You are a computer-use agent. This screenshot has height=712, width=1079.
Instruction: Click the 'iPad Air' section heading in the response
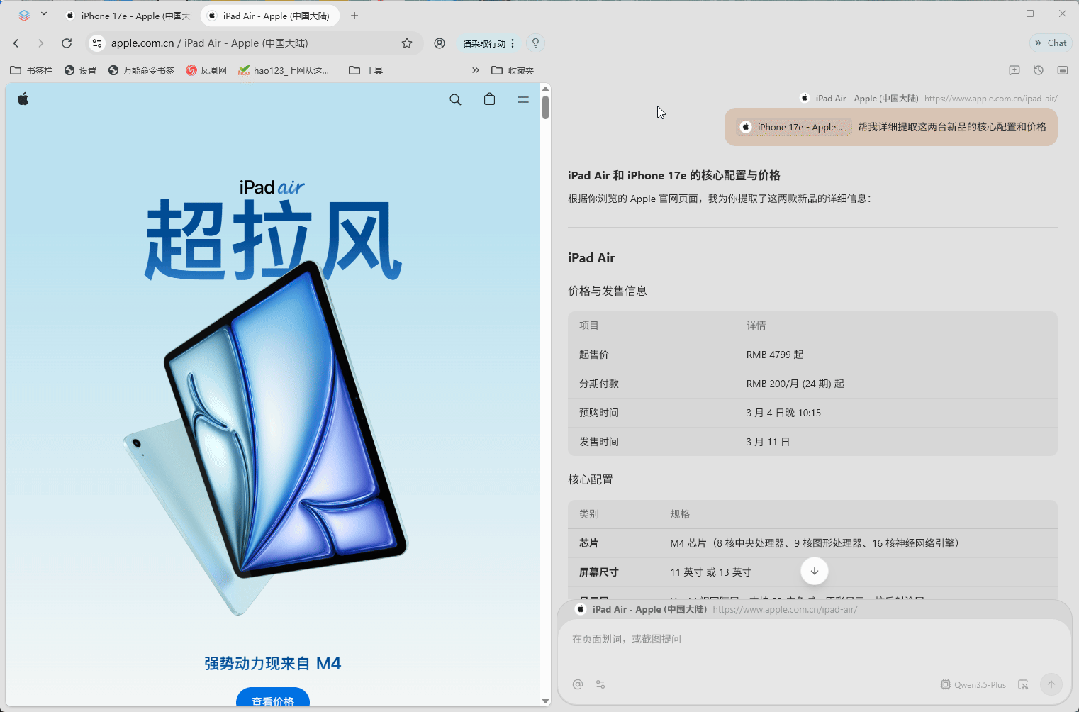click(x=591, y=258)
